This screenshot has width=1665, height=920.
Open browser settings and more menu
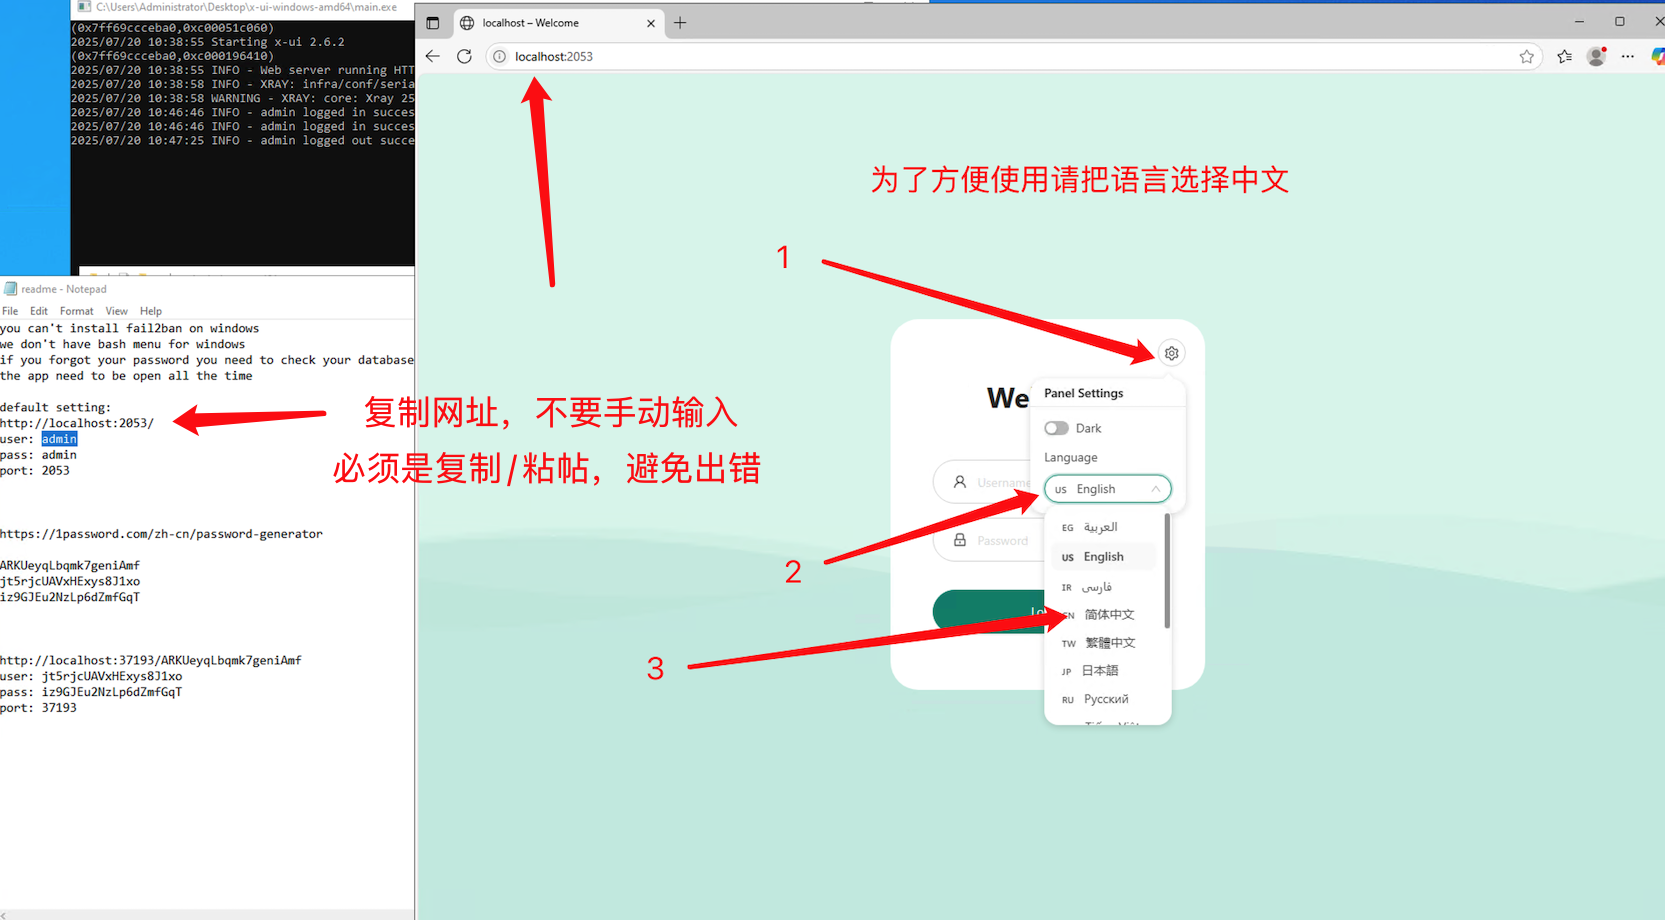tap(1628, 57)
